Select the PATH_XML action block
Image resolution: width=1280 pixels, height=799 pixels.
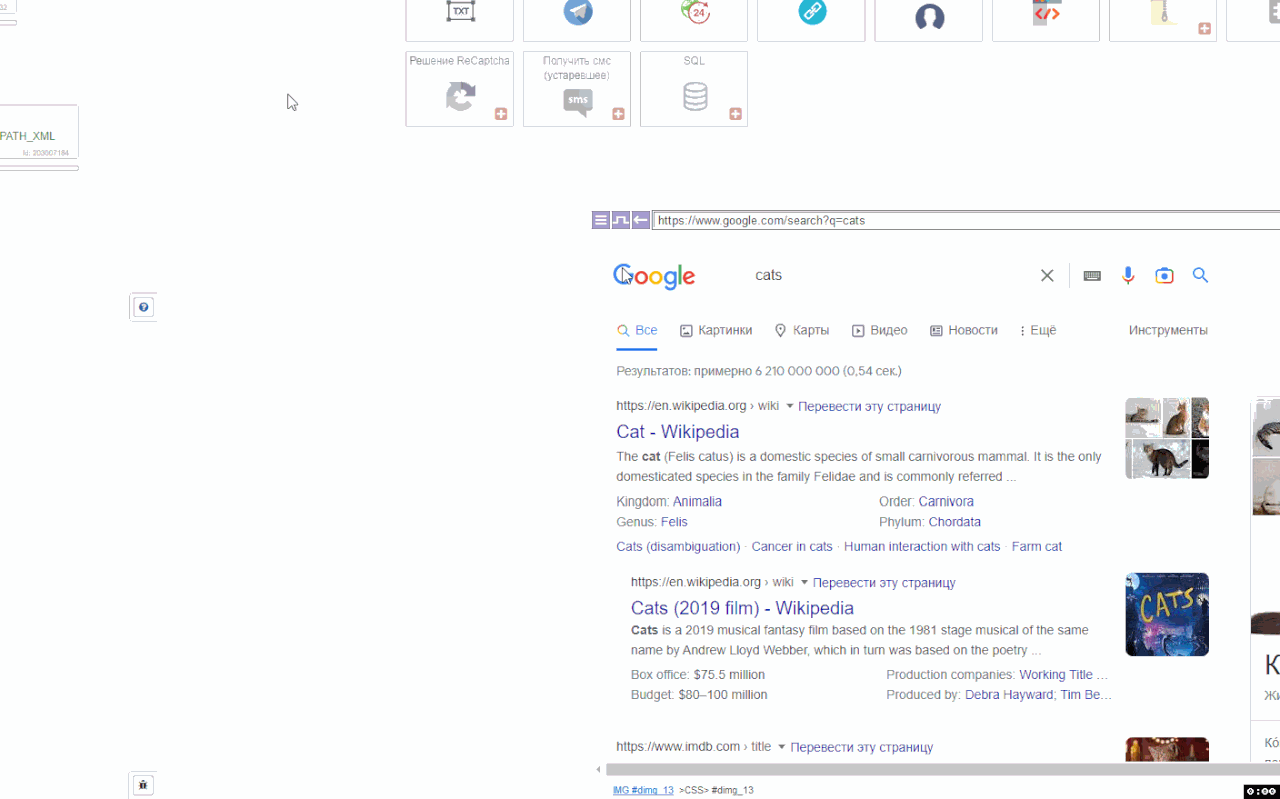[x=38, y=132]
